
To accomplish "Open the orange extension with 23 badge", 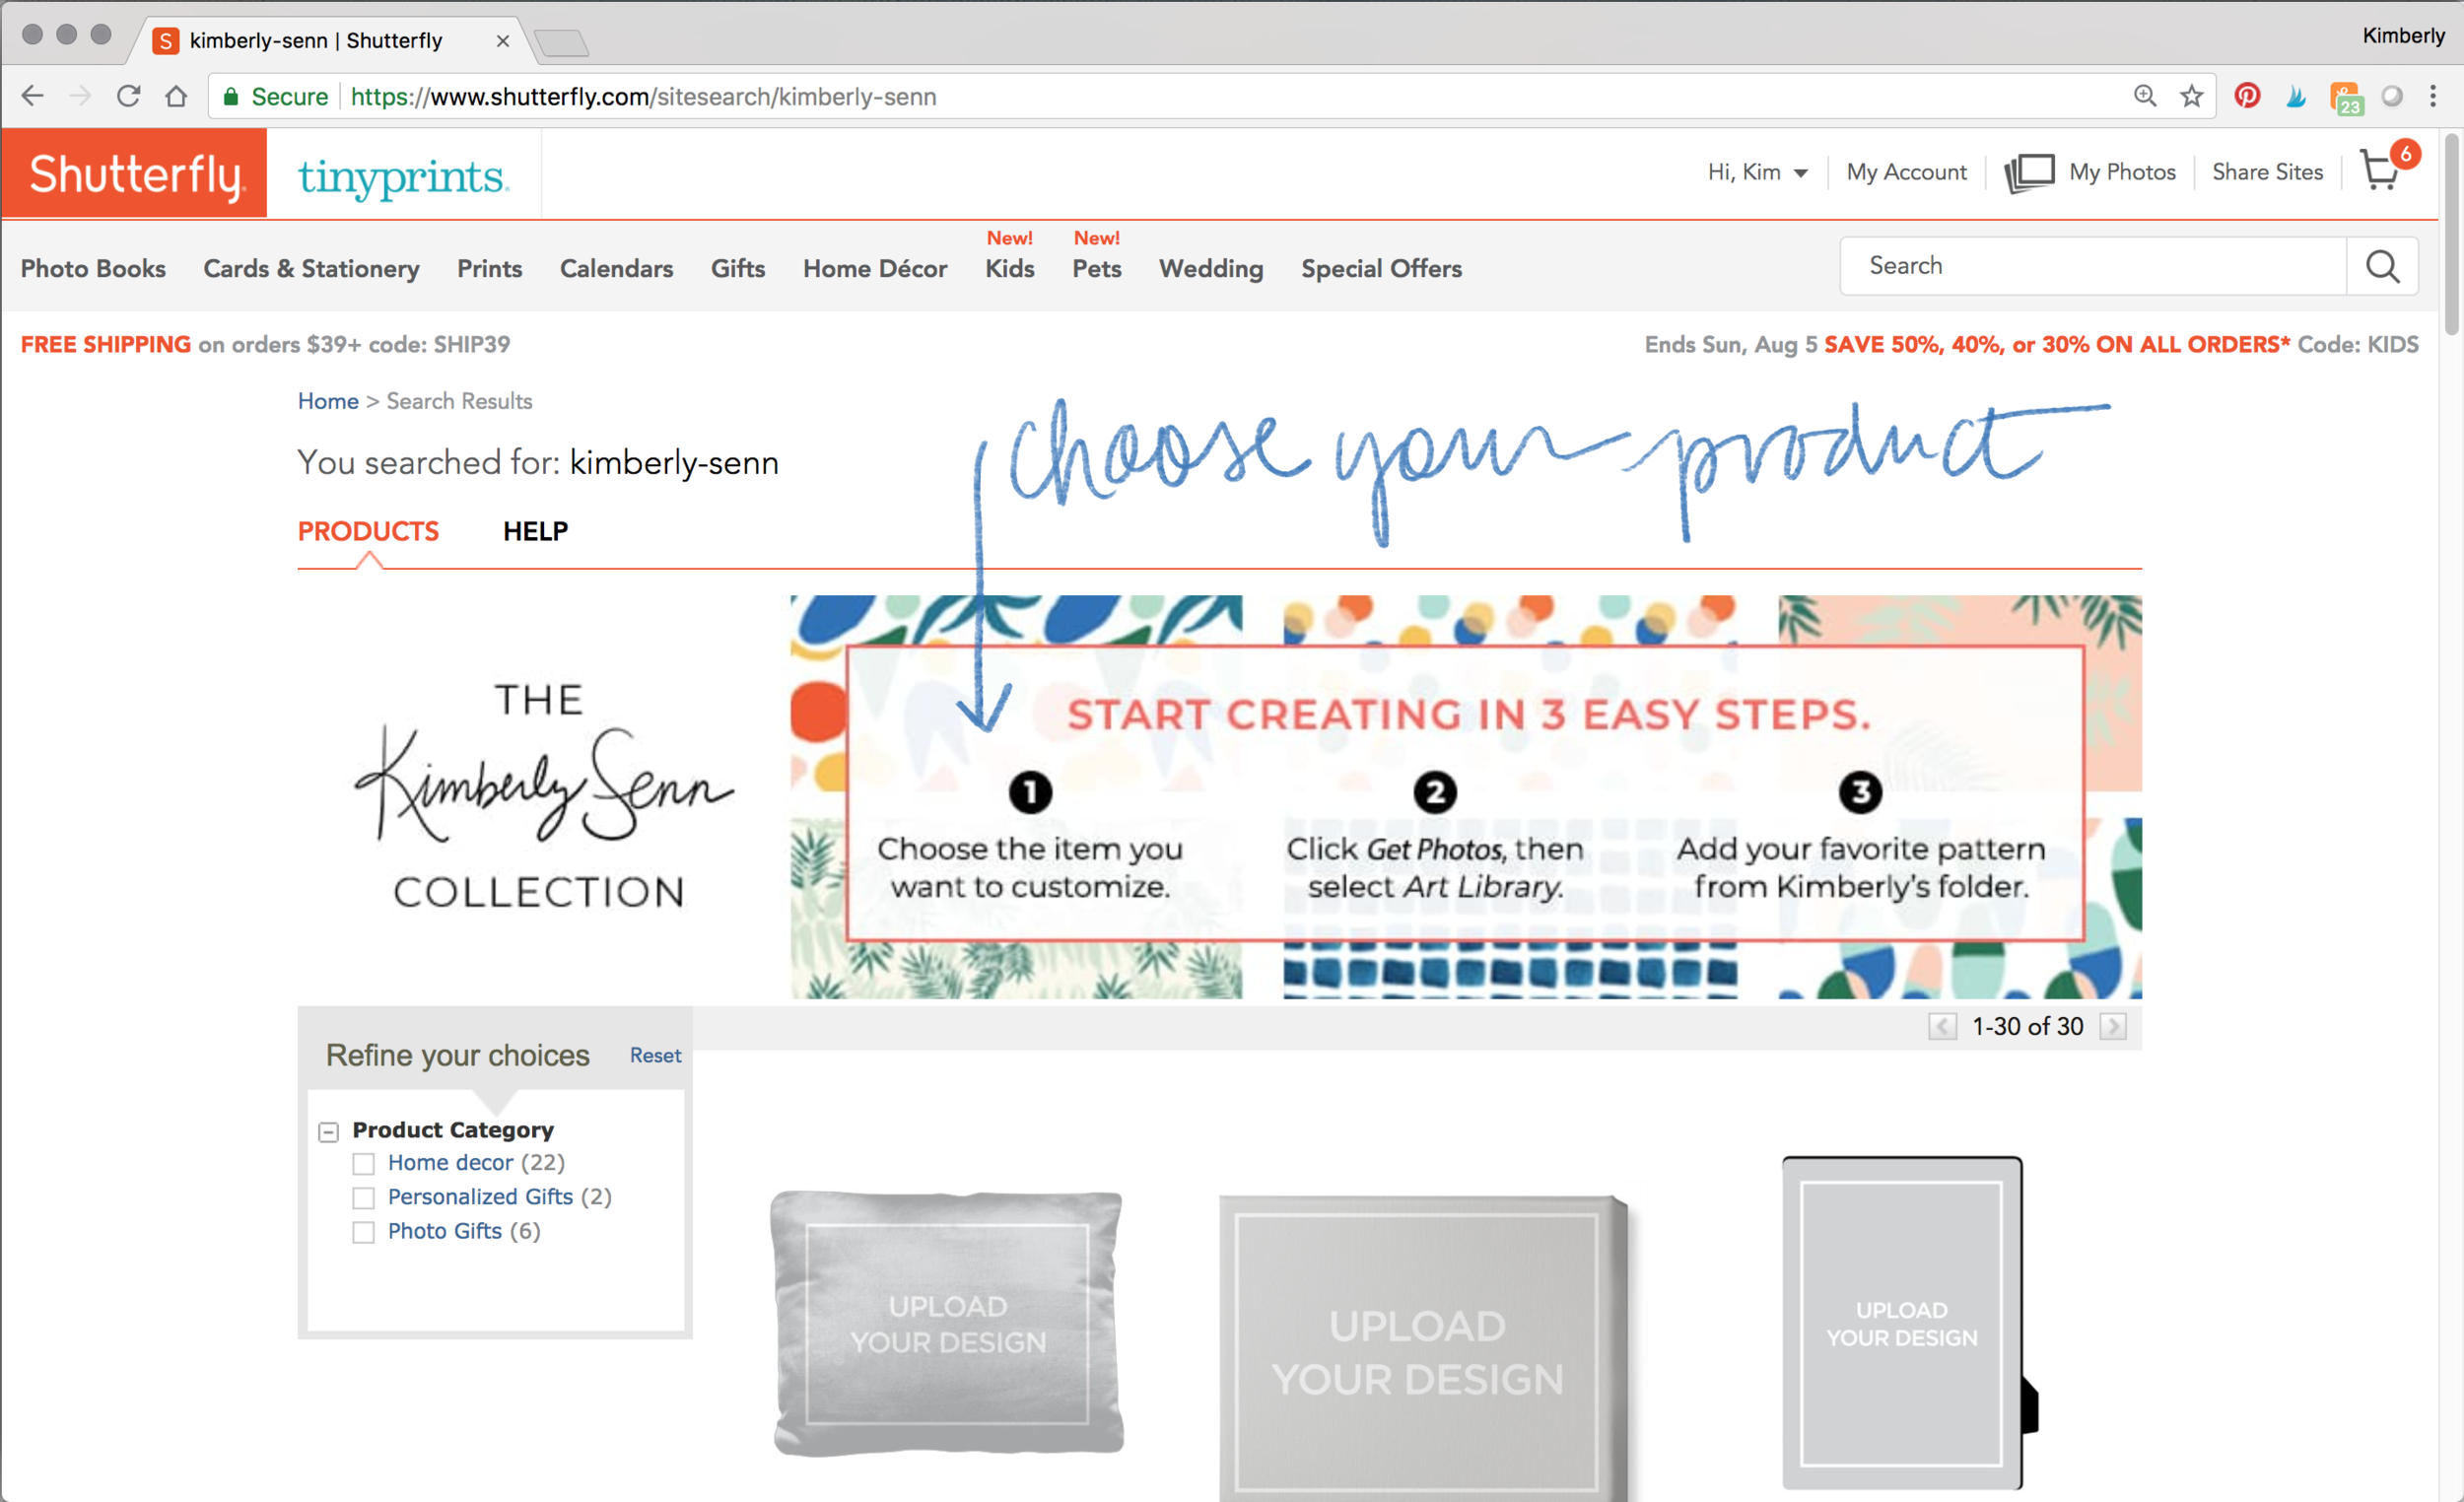I will coord(2345,98).
